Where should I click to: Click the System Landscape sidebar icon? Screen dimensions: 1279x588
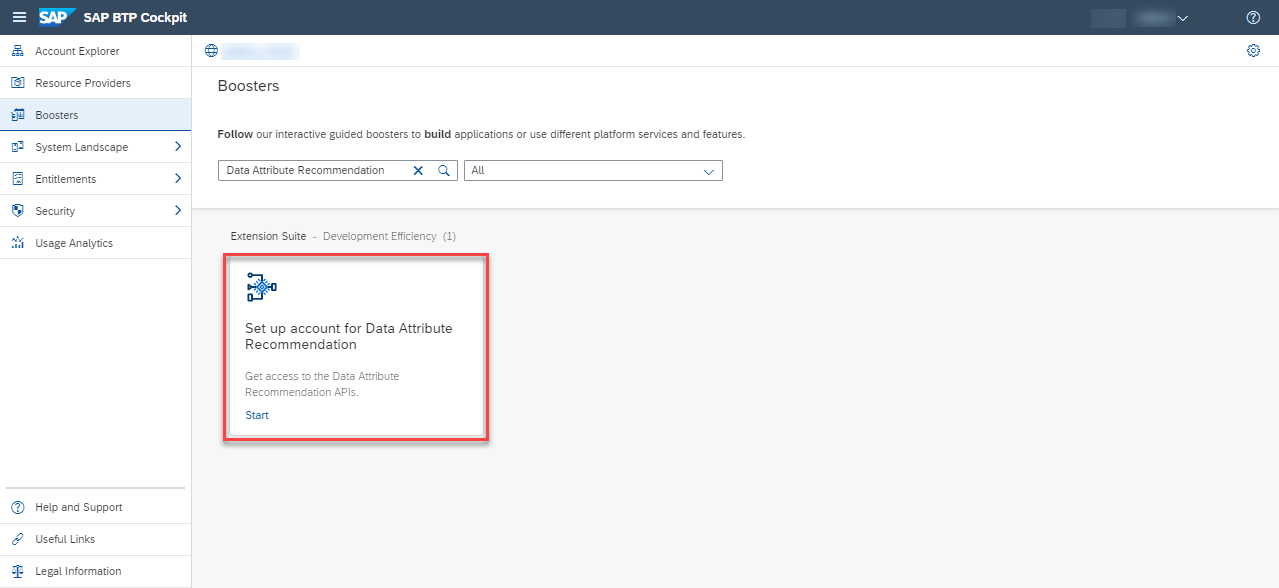click(17, 147)
